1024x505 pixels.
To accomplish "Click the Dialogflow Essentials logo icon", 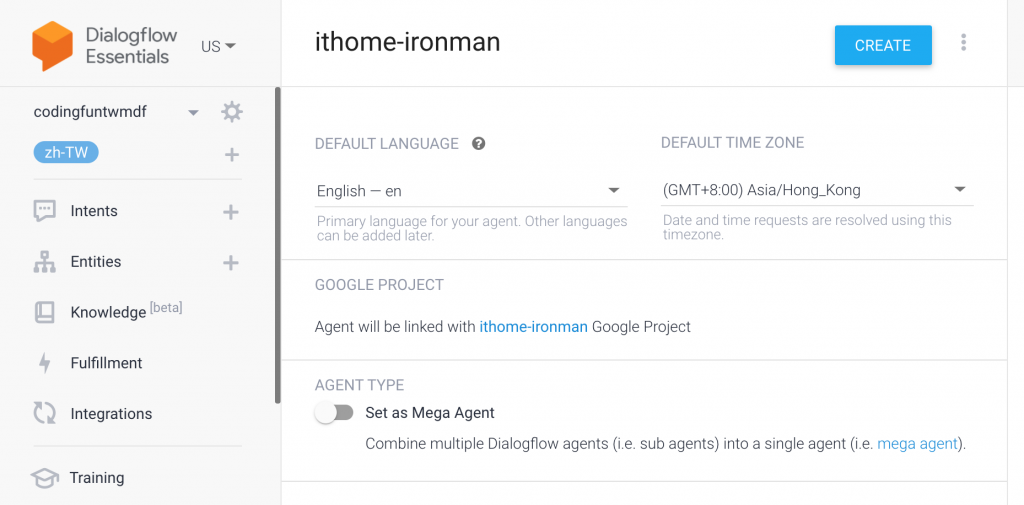I will tap(53, 46).
